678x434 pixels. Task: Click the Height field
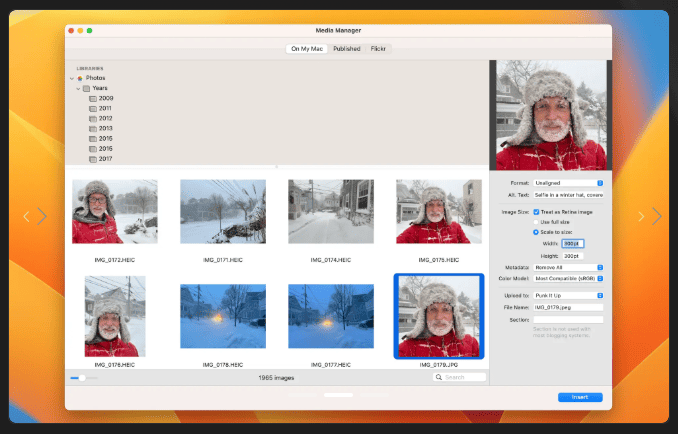573,256
